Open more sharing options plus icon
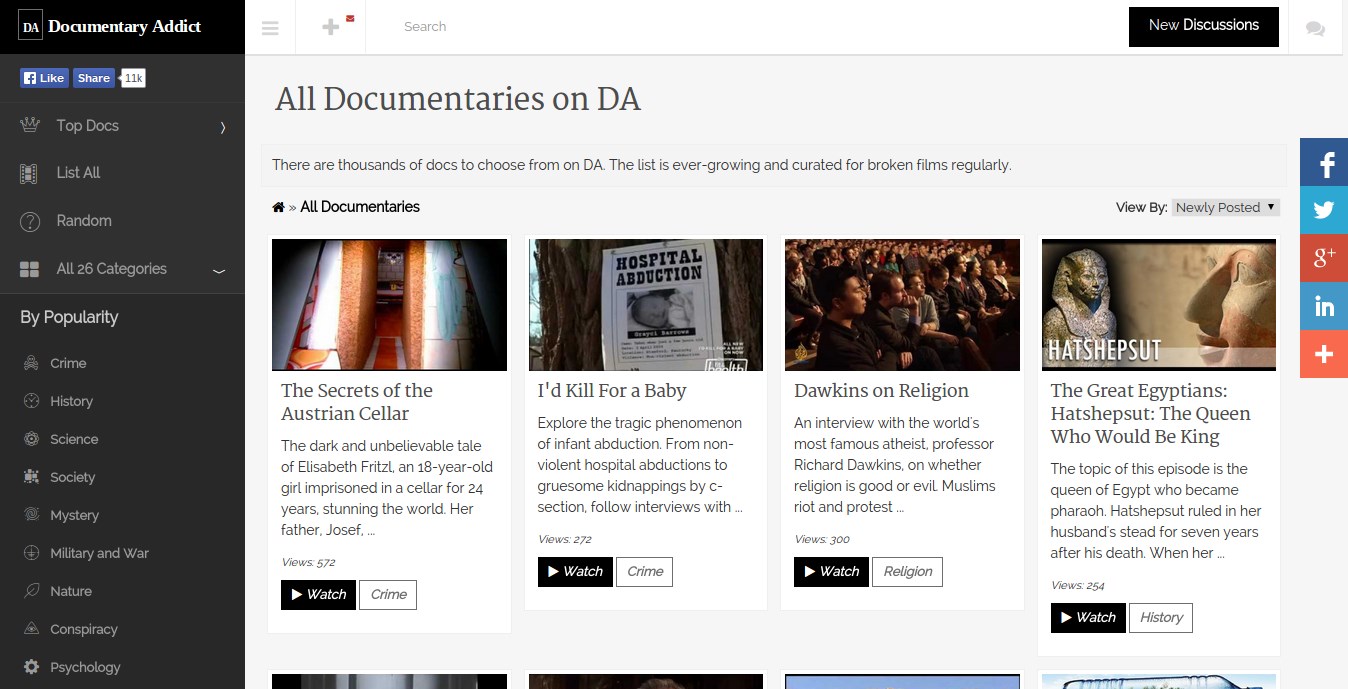 pos(1324,354)
